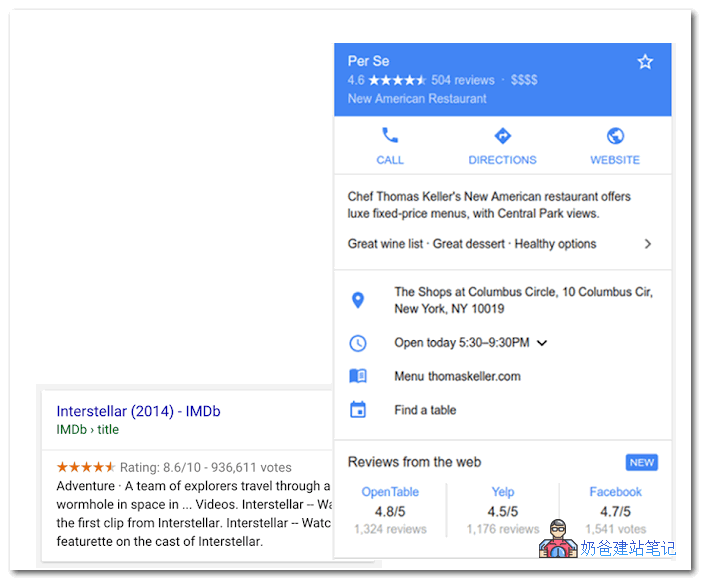Click the Reviews from the web heading
Image resolution: width=702 pixels, height=581 pixels.
click(414, 462)
